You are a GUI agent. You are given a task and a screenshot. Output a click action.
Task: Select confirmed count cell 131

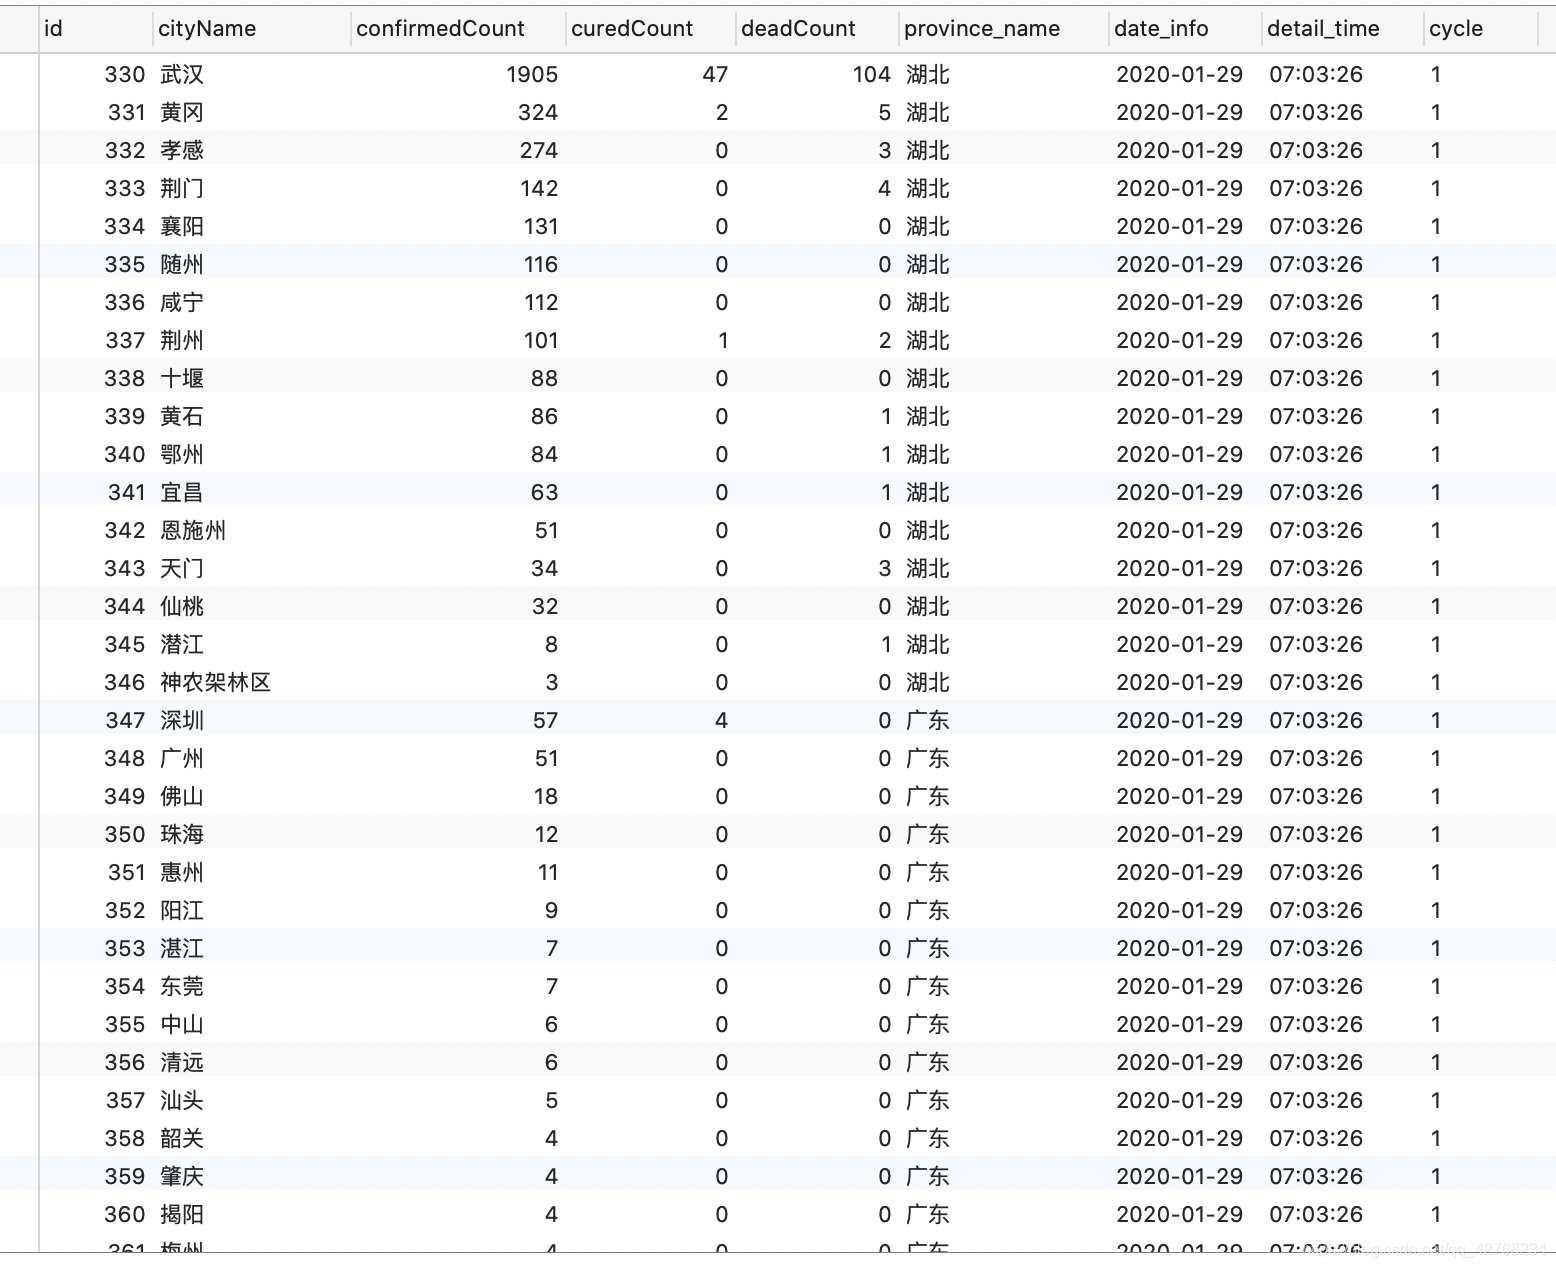coord(541,226)
